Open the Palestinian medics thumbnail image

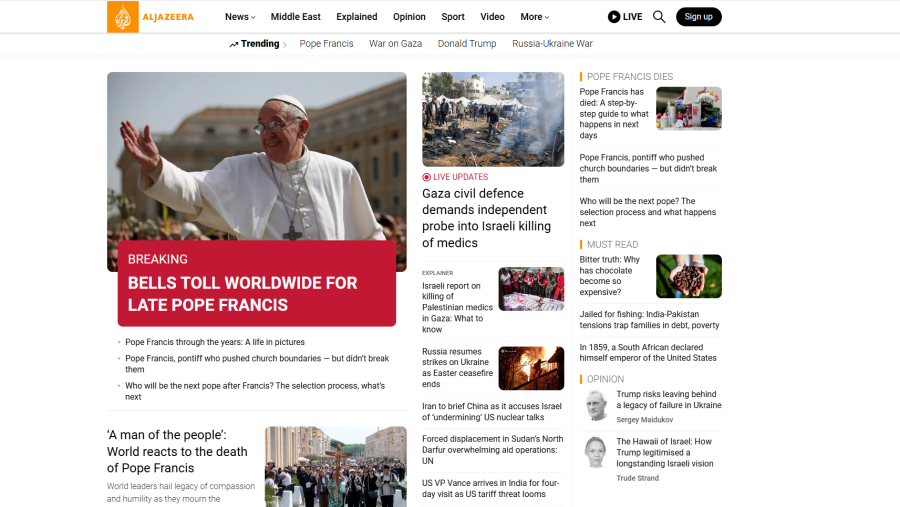pos(531,289)
